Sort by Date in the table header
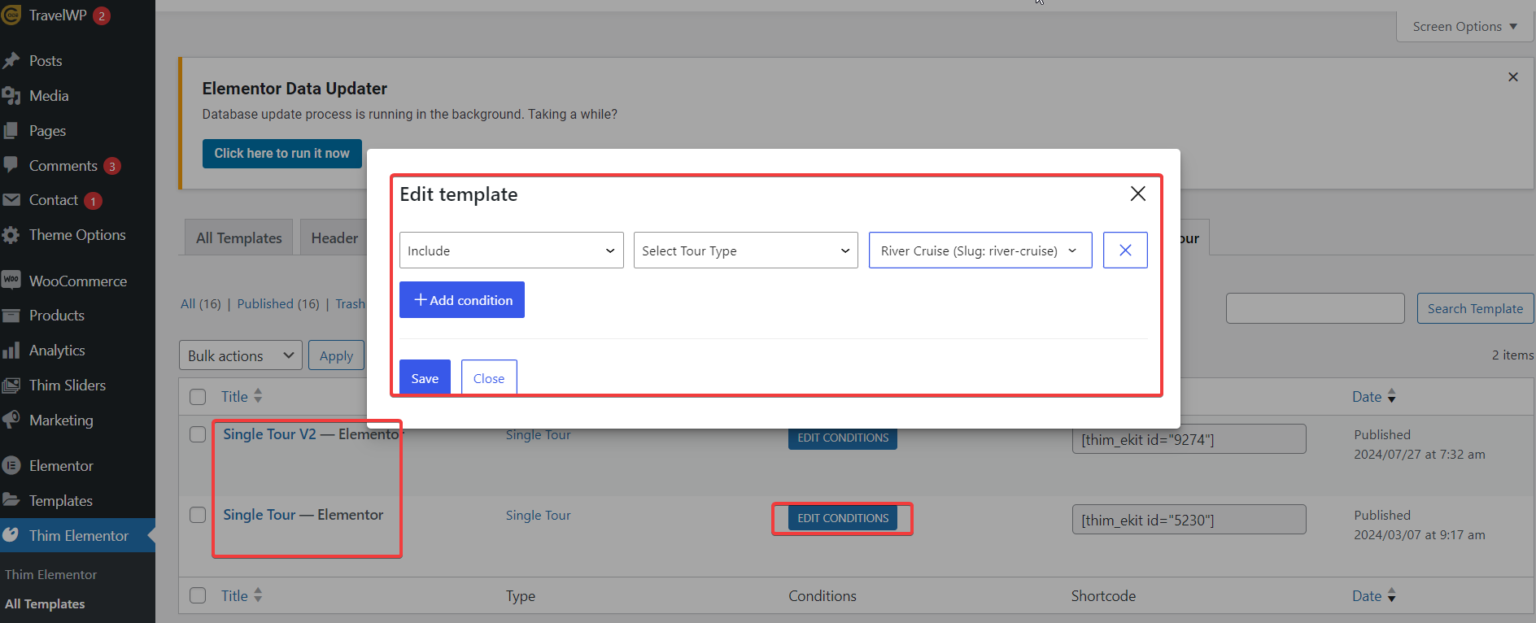The width and height of the screenshot is (1536, 623). coord(1375,397)
